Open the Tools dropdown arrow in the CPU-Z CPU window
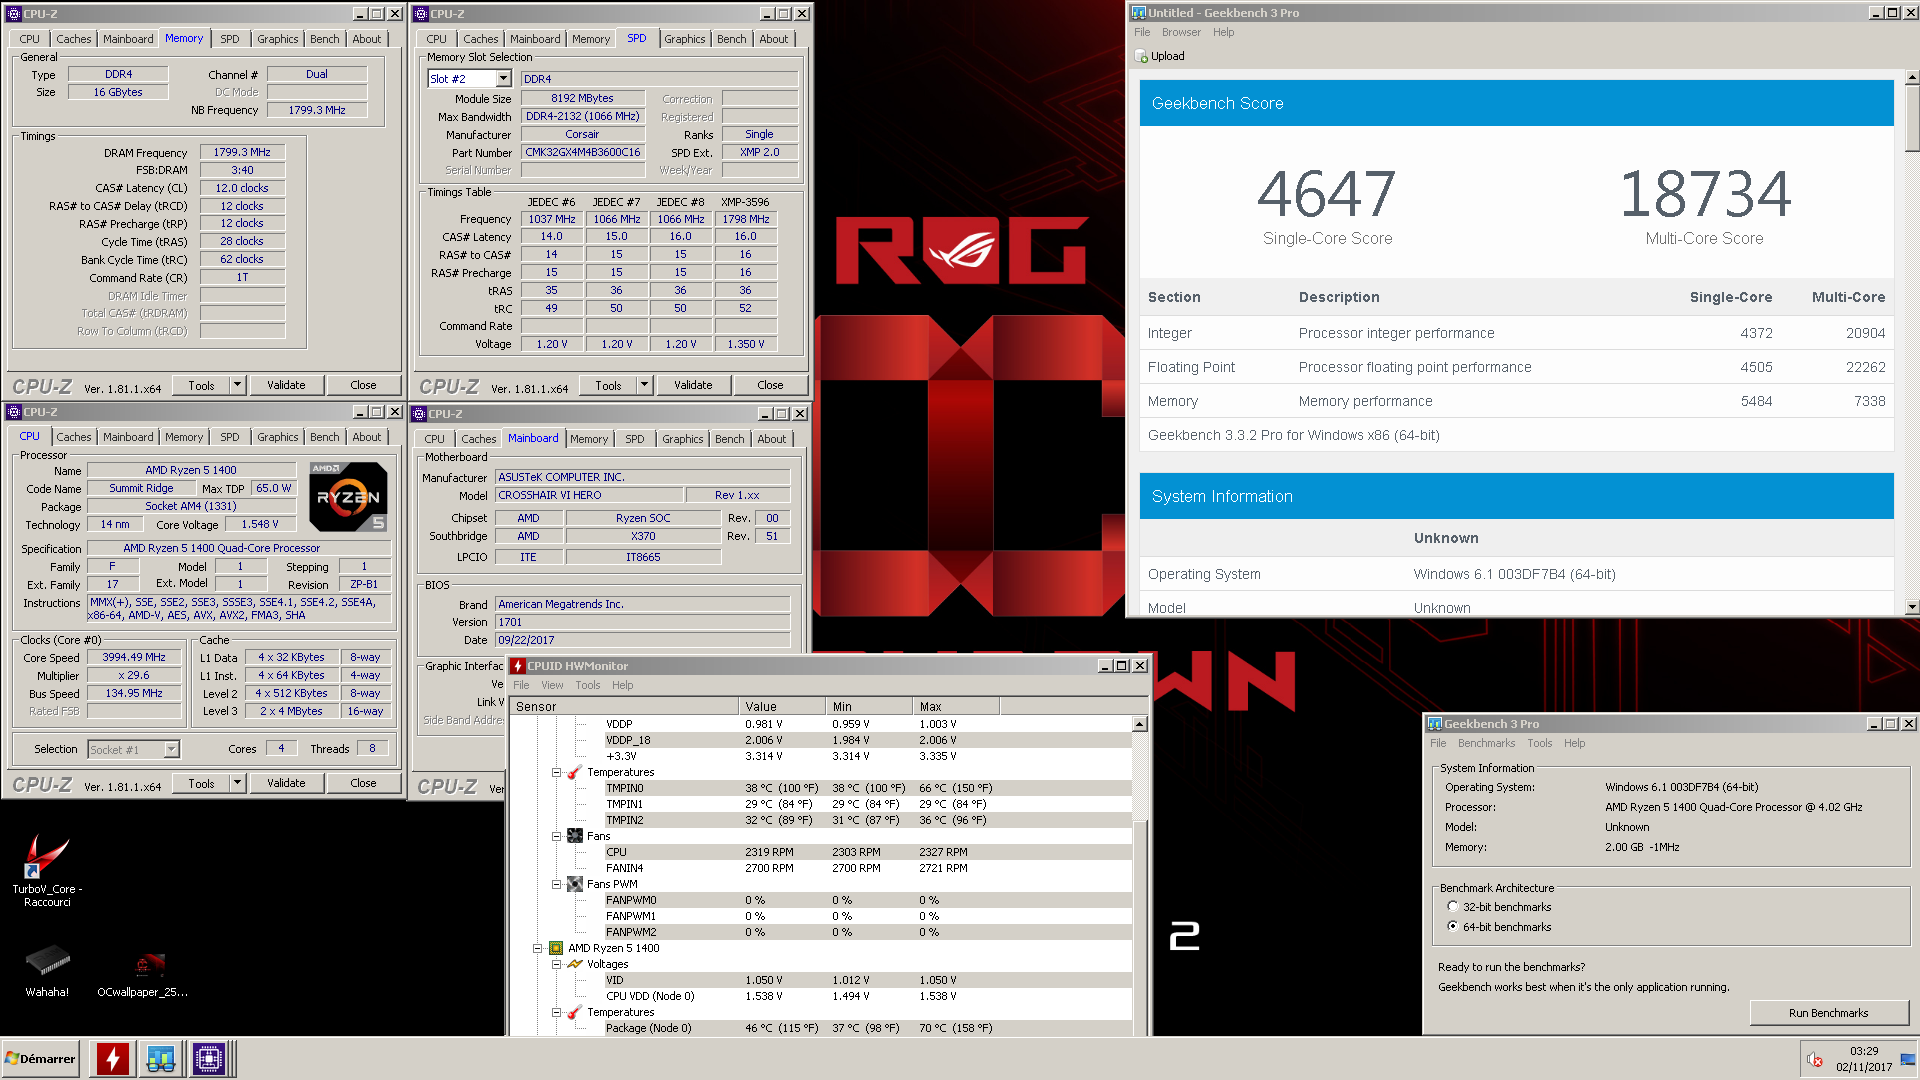Viewport: 1920px width, 1080px height. pyautogui.click(x=237, y=783)
